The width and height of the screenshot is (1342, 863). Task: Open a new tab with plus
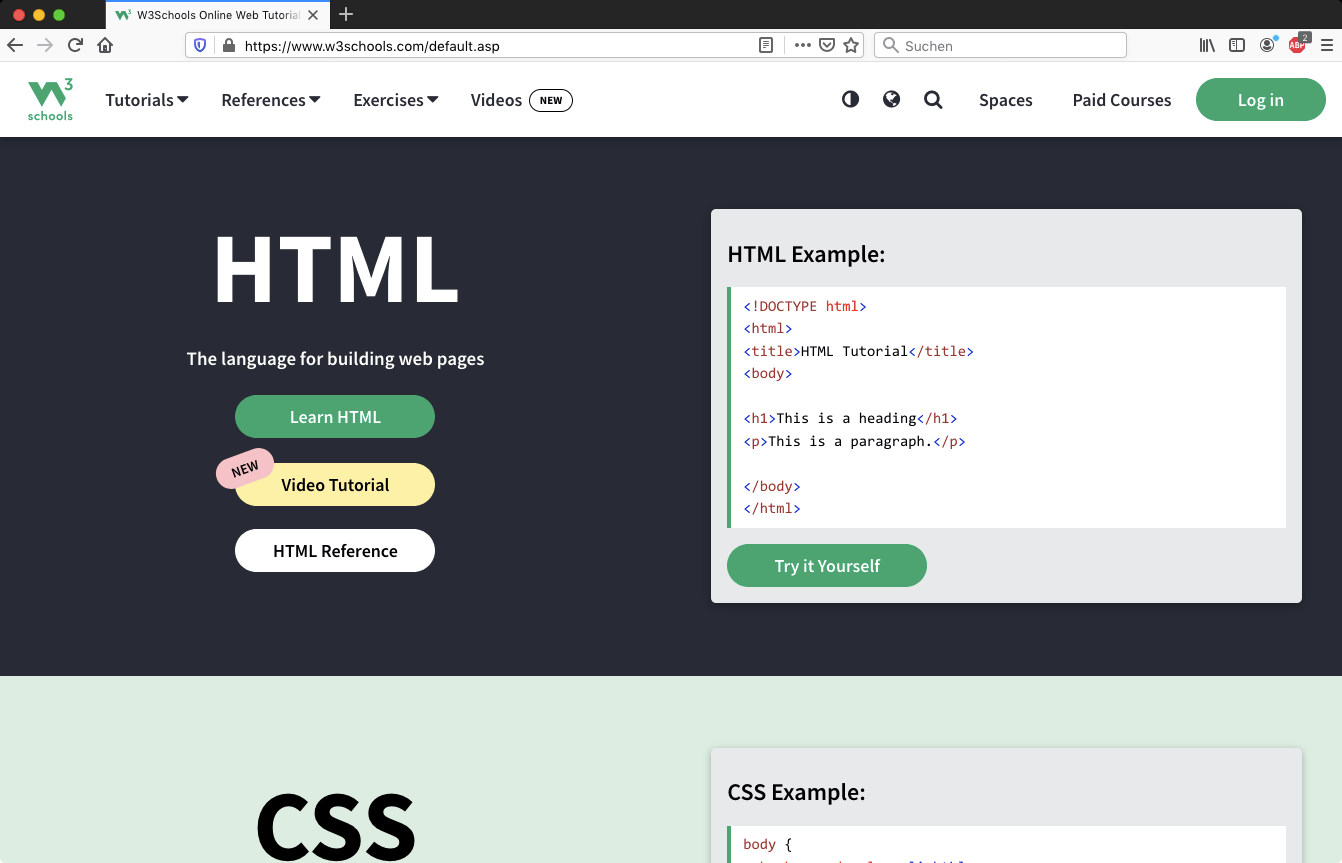[346, 14]
